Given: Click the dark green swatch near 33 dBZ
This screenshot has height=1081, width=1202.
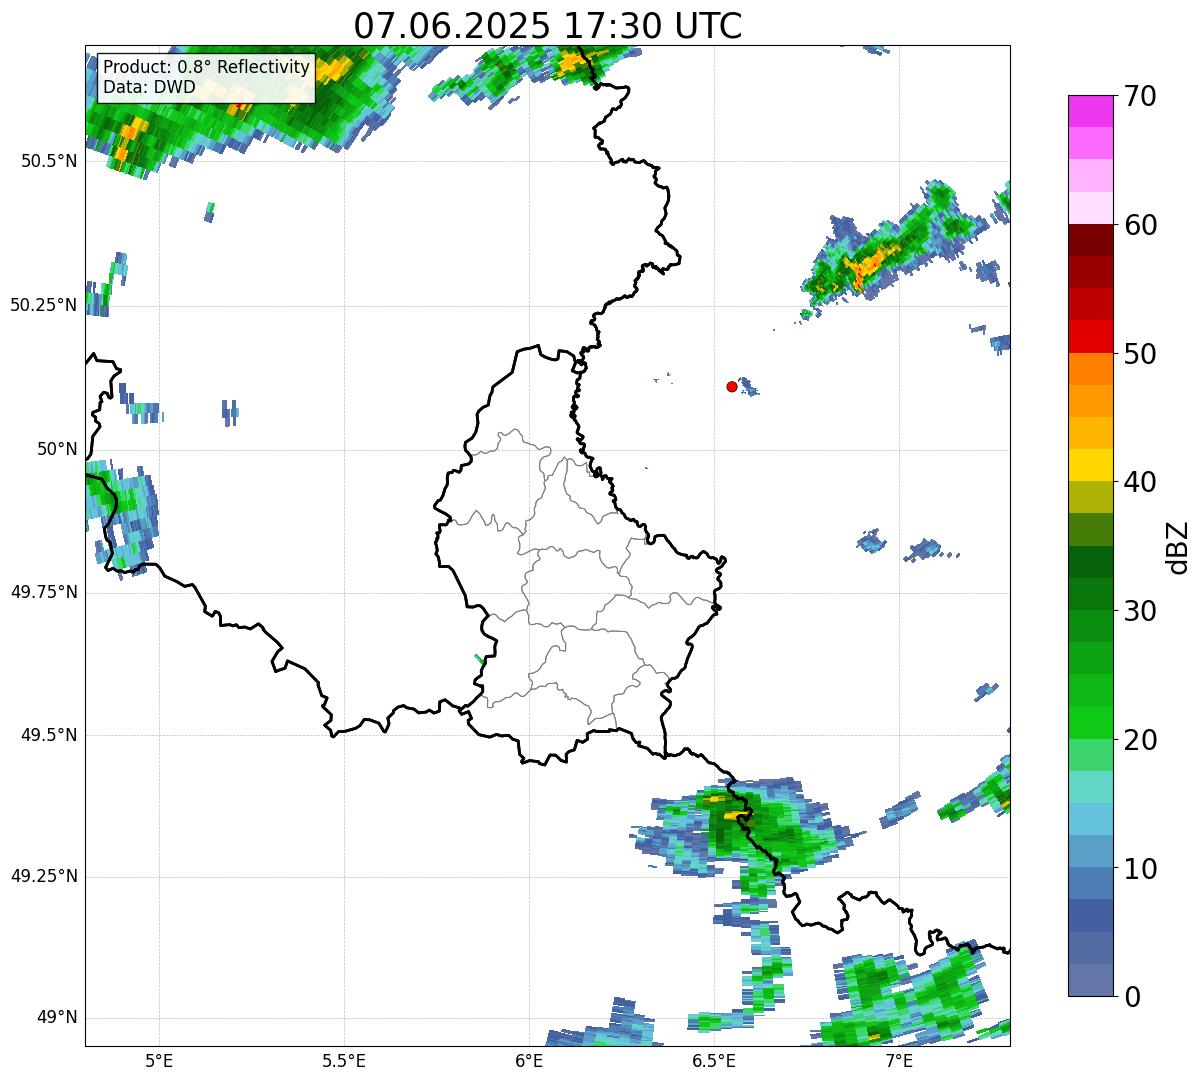Looking at the screenshot, I should tap(1090, 562).
